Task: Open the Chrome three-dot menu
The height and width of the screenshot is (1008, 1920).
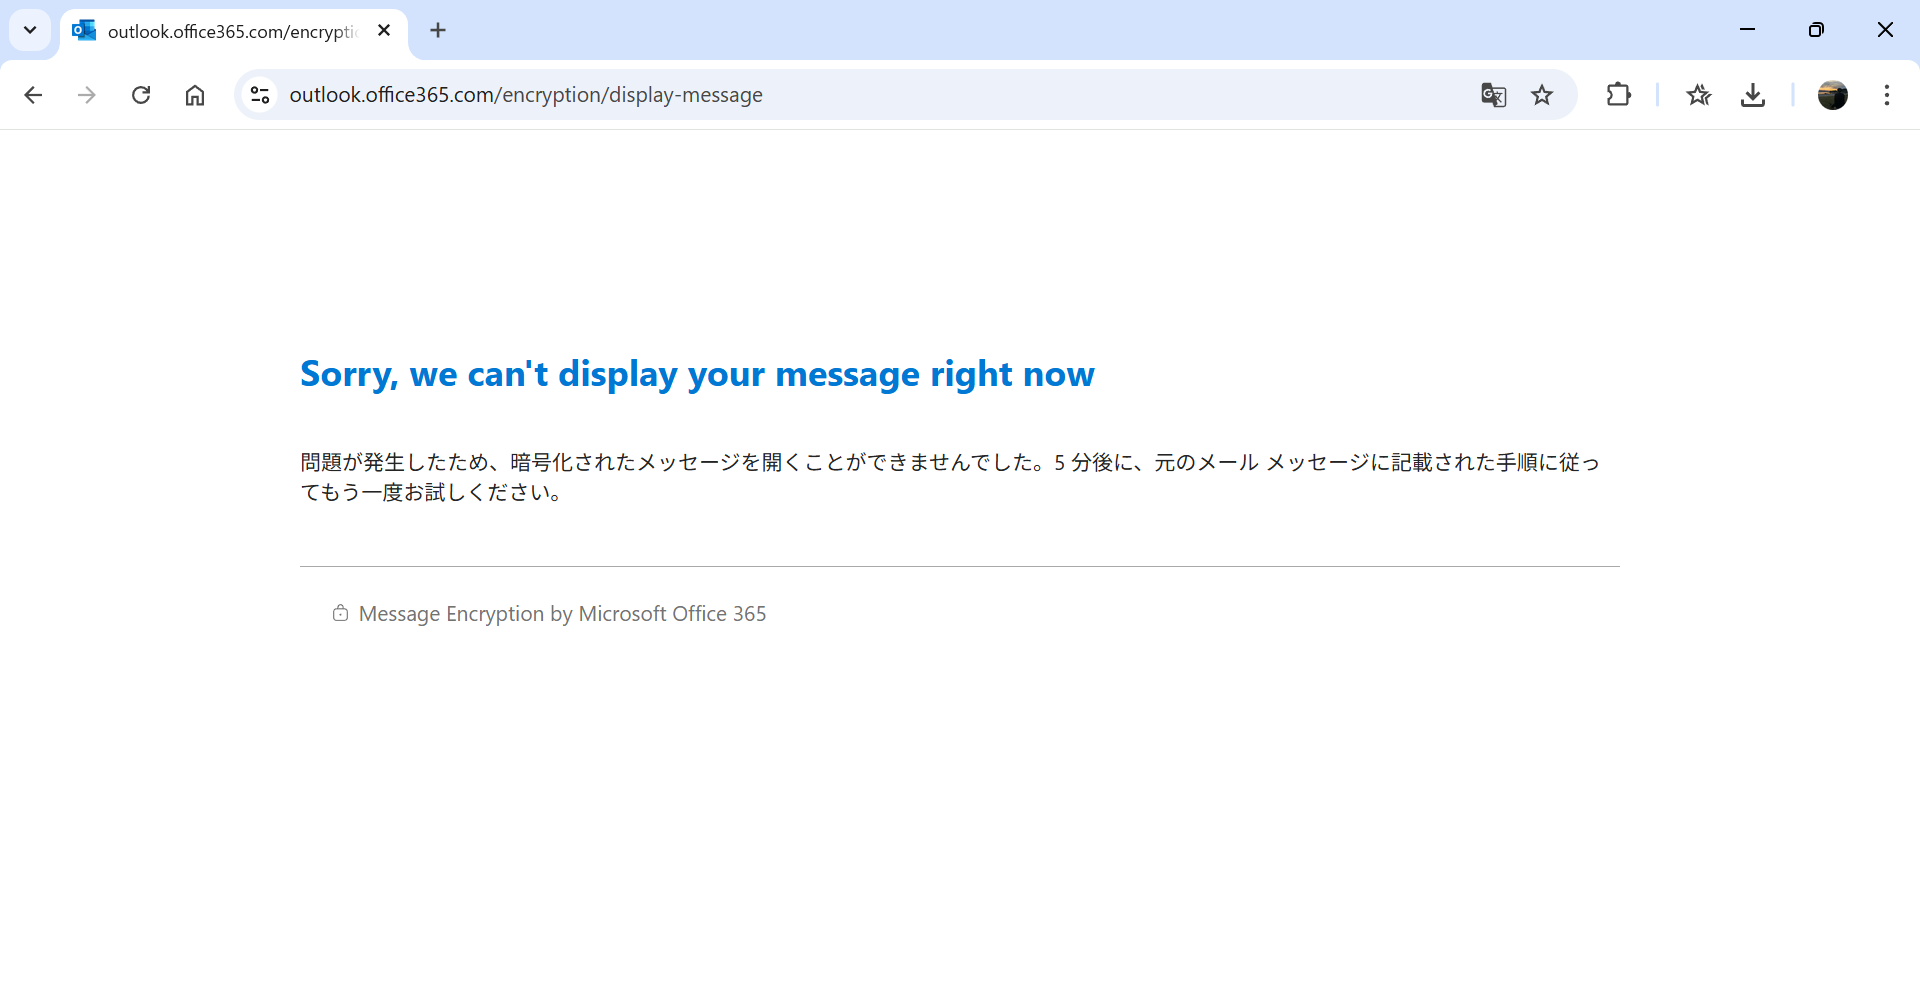Action: pyautogui.click(x=1887, y=95)
